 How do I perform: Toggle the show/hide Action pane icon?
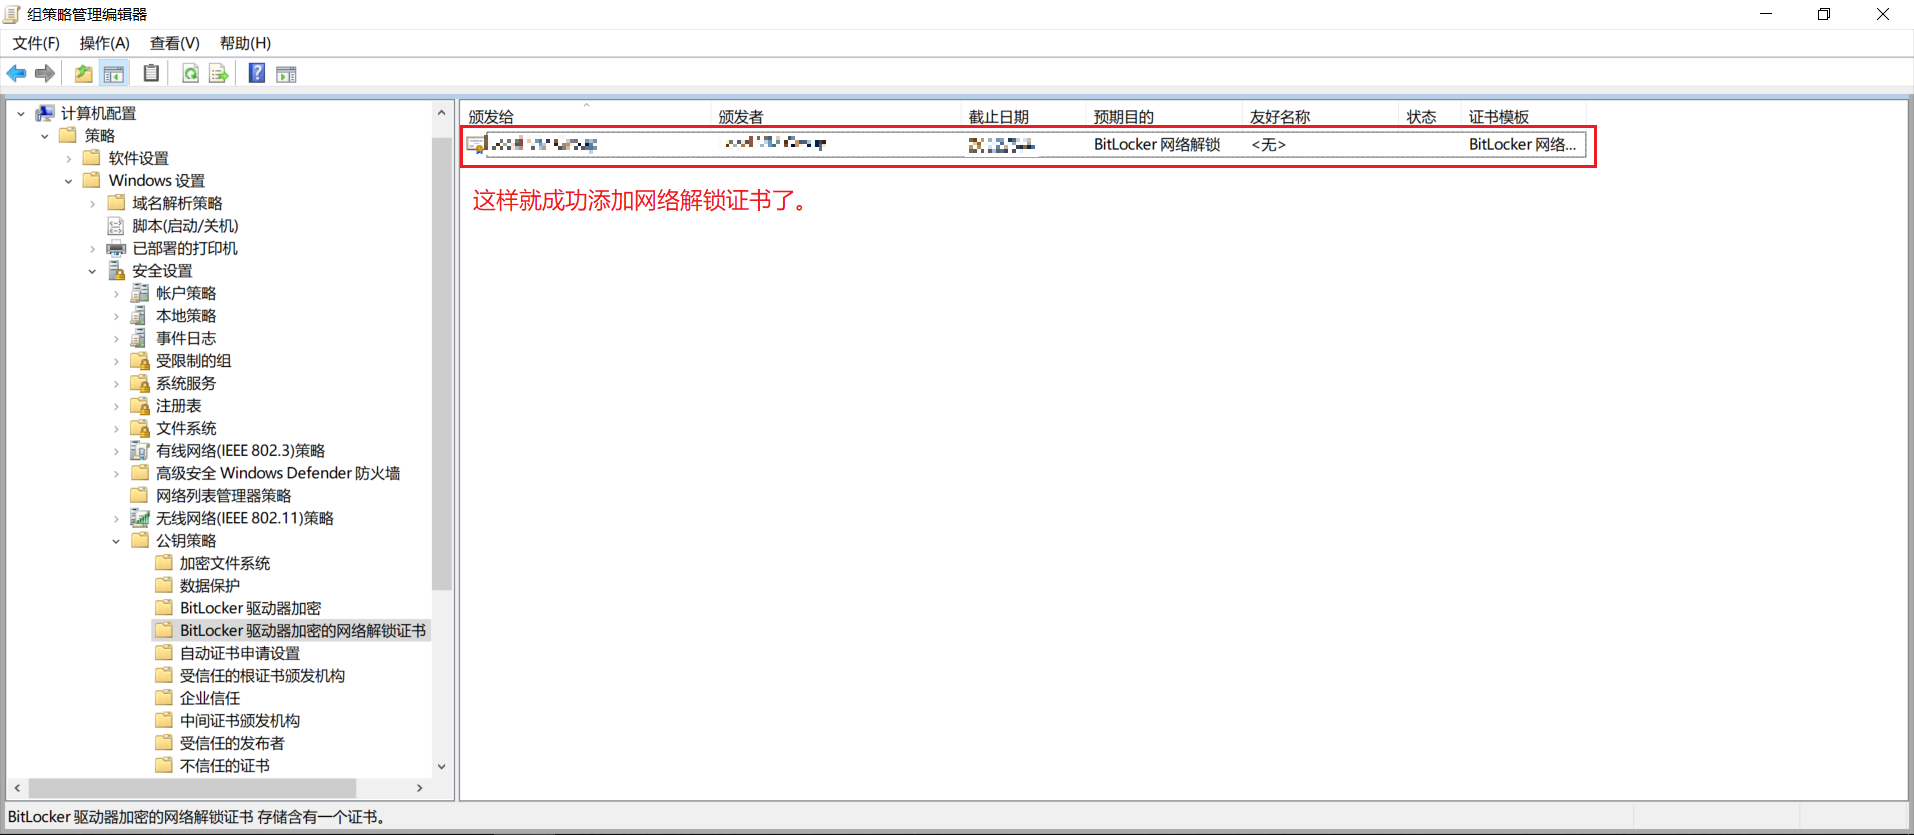(287, 73)
